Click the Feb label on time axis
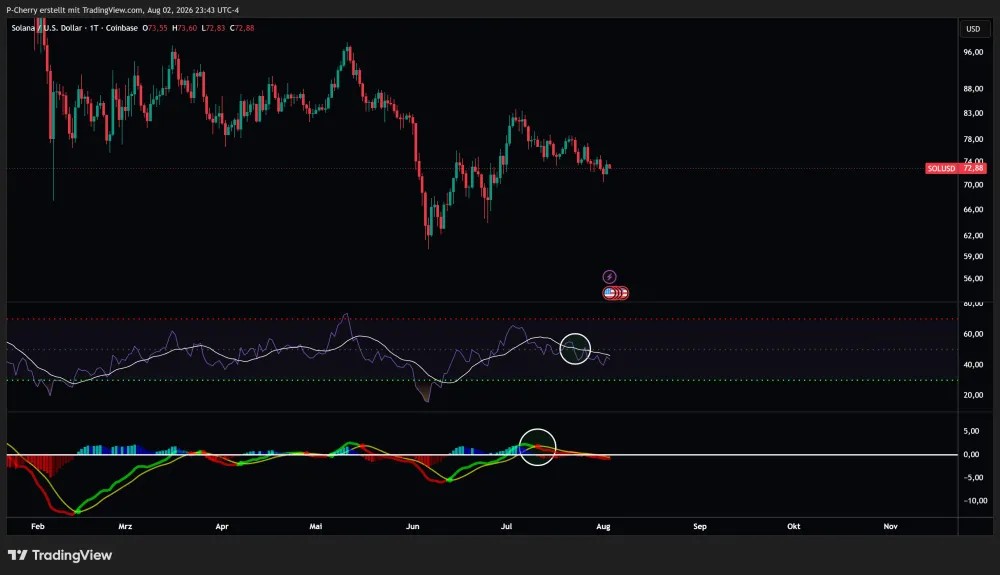 click(x=38, y=527)
